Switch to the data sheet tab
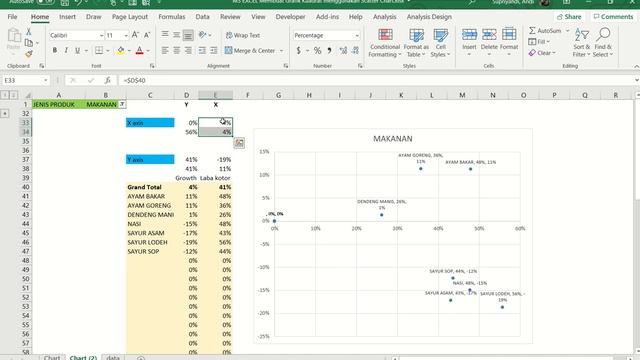The image size is (640, 360). tap(113, 357)
